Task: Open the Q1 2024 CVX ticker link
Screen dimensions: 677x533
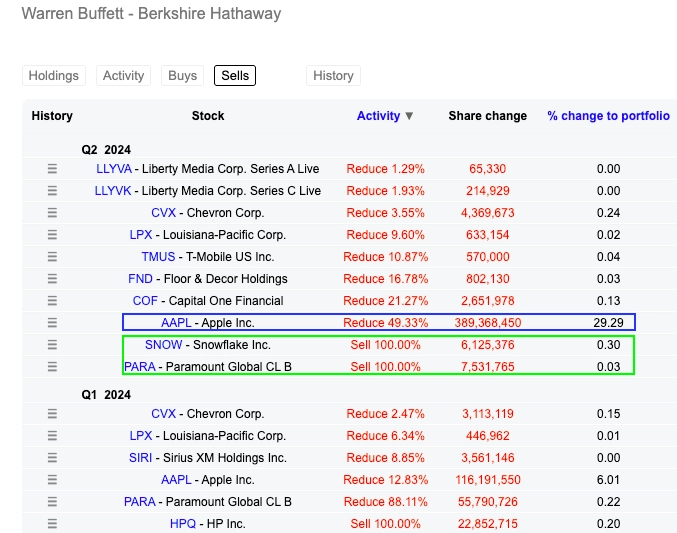Action: point(164,414)
